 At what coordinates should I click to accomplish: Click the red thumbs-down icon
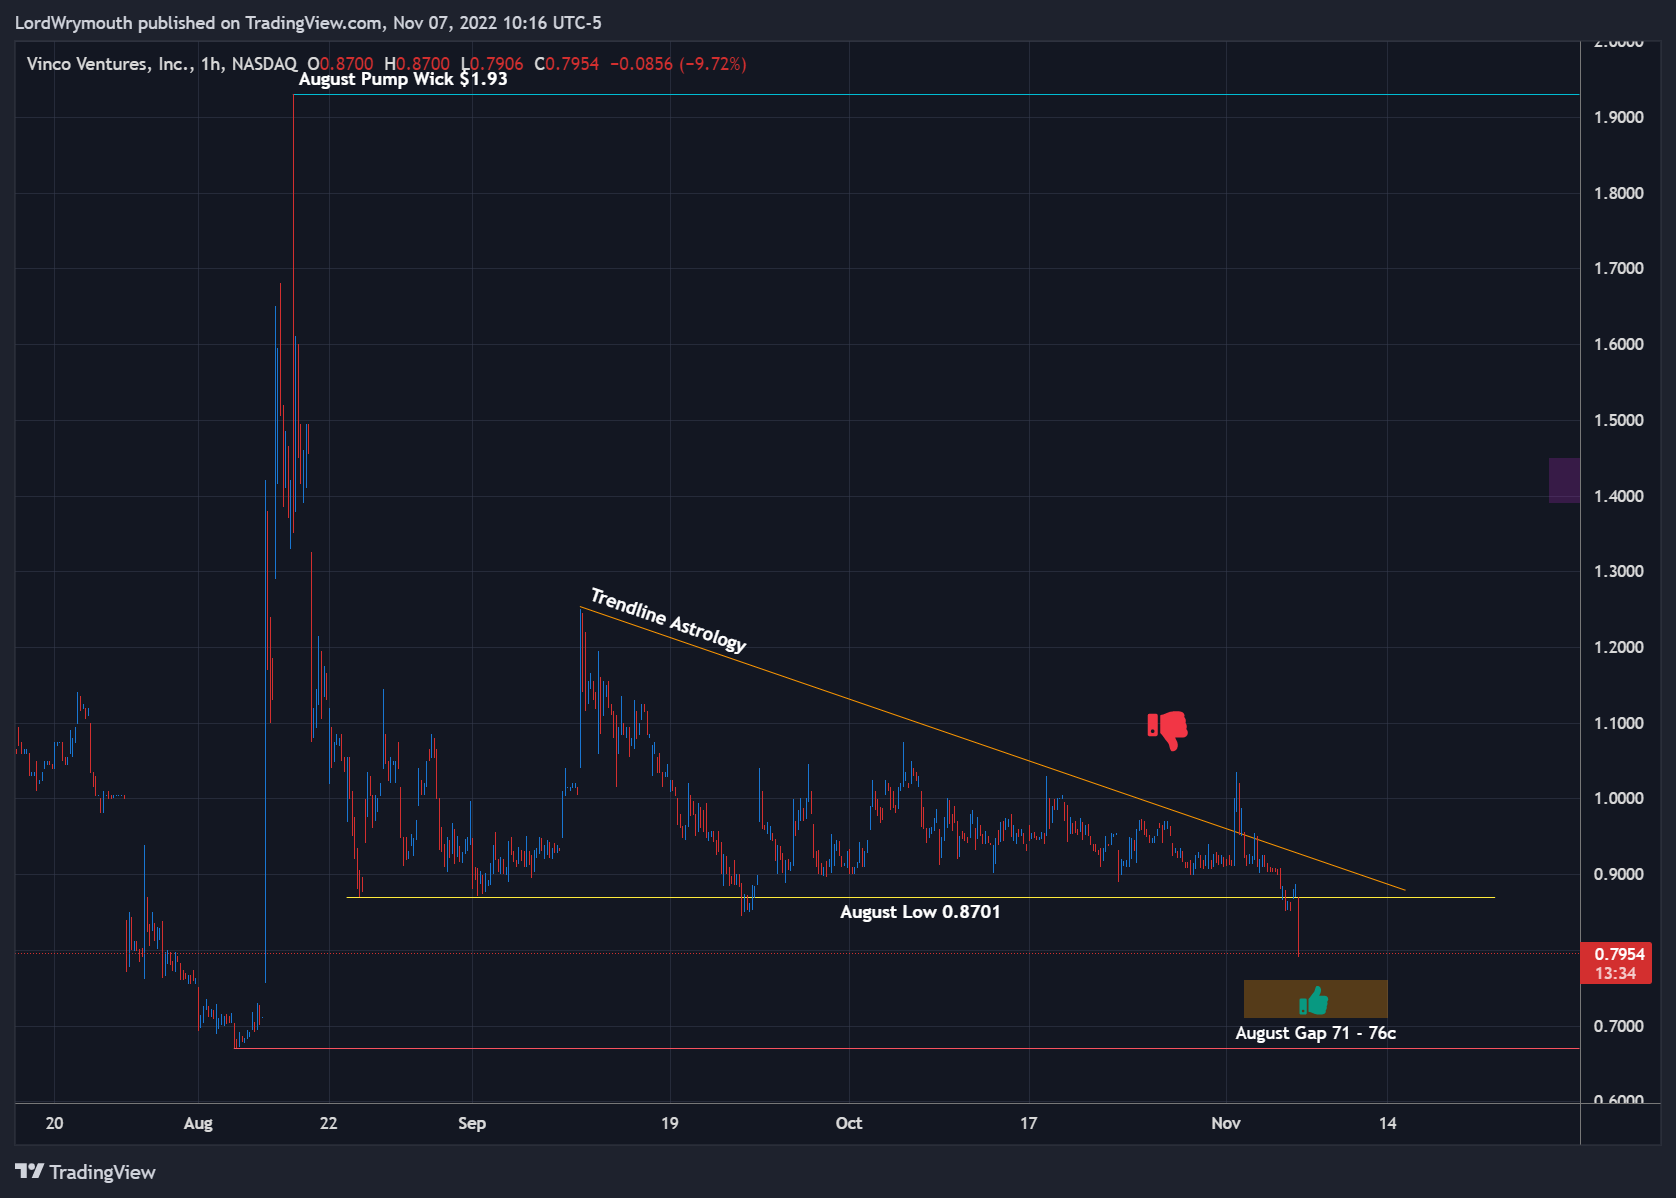pyautogui.click(x=1167, y=731)
